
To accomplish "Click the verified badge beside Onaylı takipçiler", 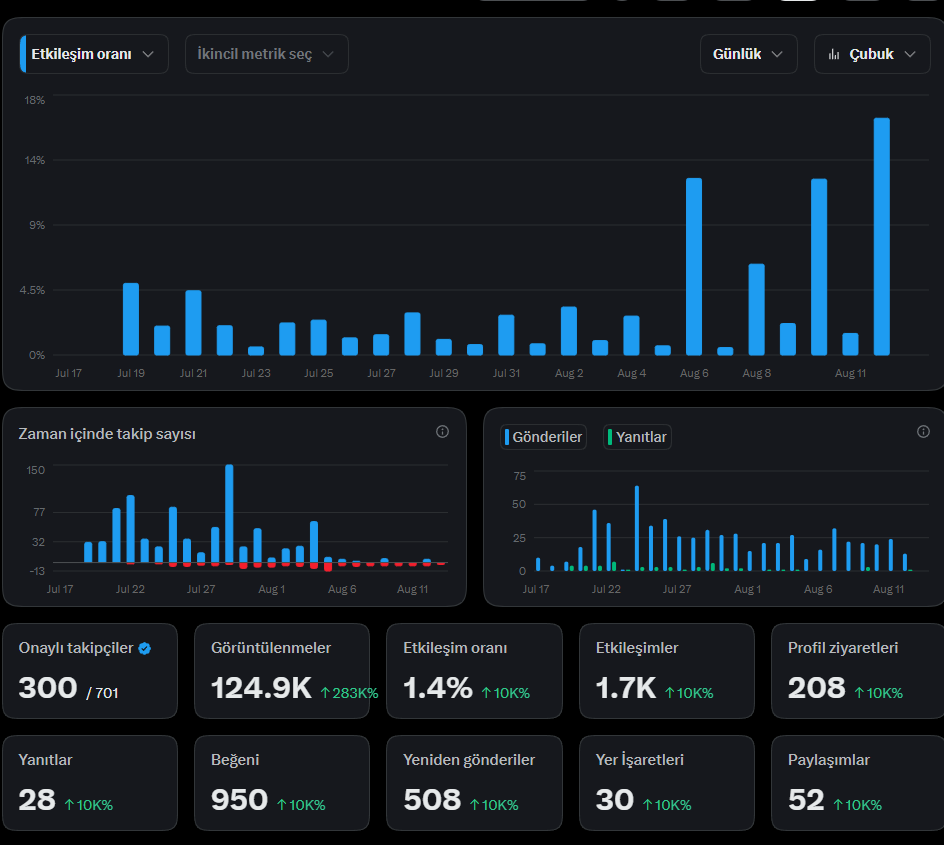I will (144, 648).
